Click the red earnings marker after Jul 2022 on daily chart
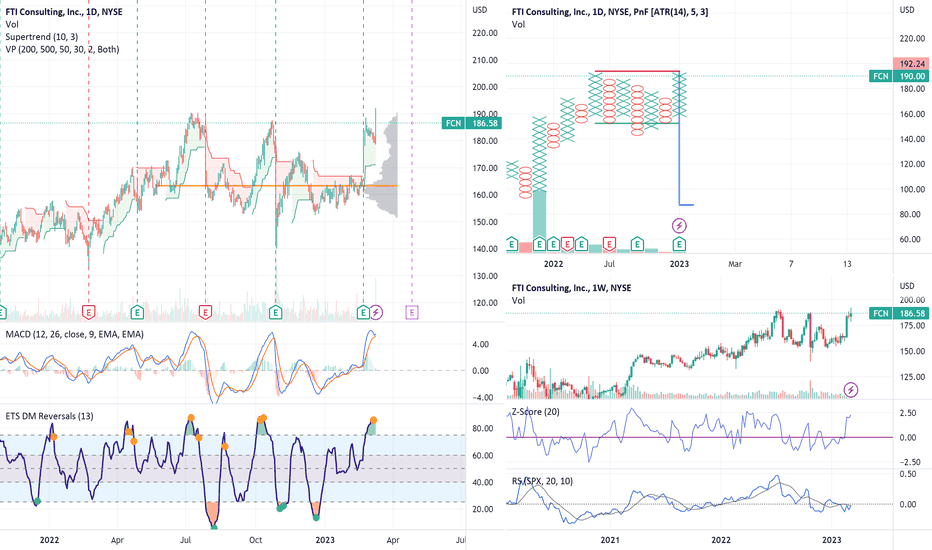Image resolution: width=932 pixels, height=550 pixels. (206, 312)
